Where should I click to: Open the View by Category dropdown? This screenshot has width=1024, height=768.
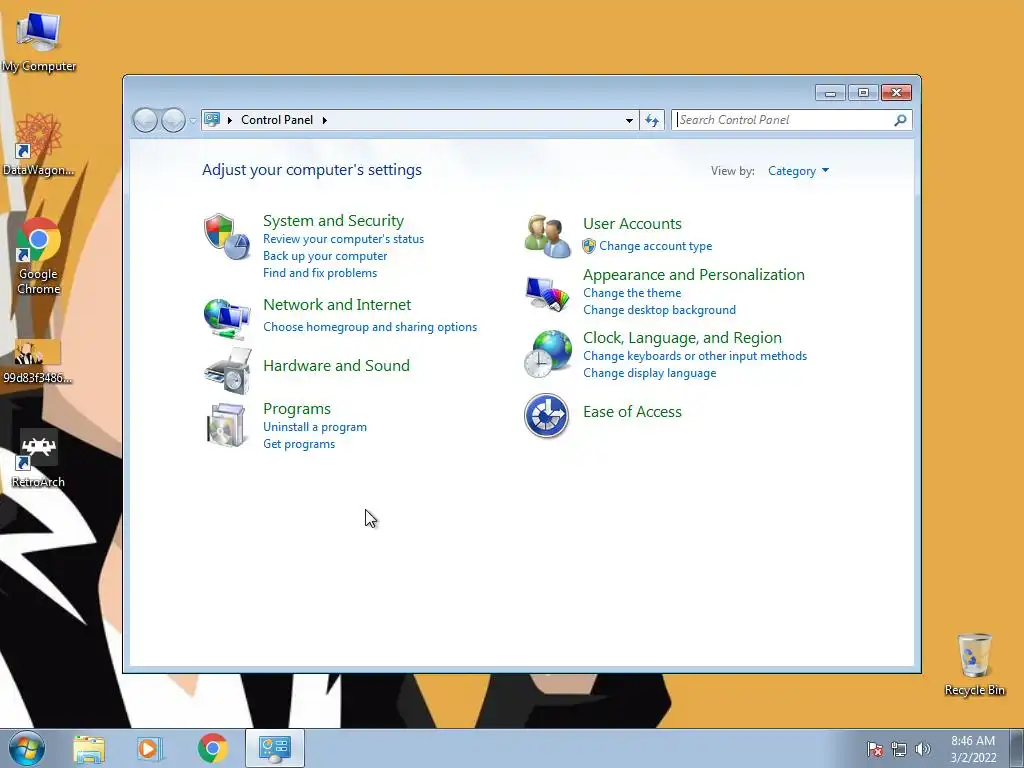tap(798, 171)
